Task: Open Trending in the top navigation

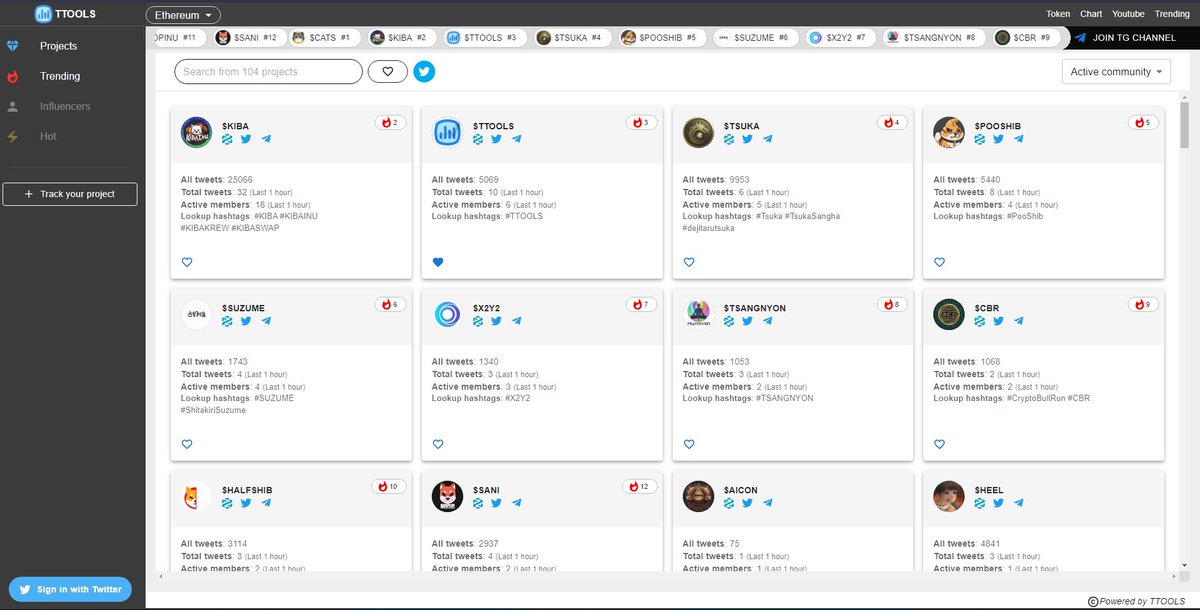Action: click(x=1172, y=14)
